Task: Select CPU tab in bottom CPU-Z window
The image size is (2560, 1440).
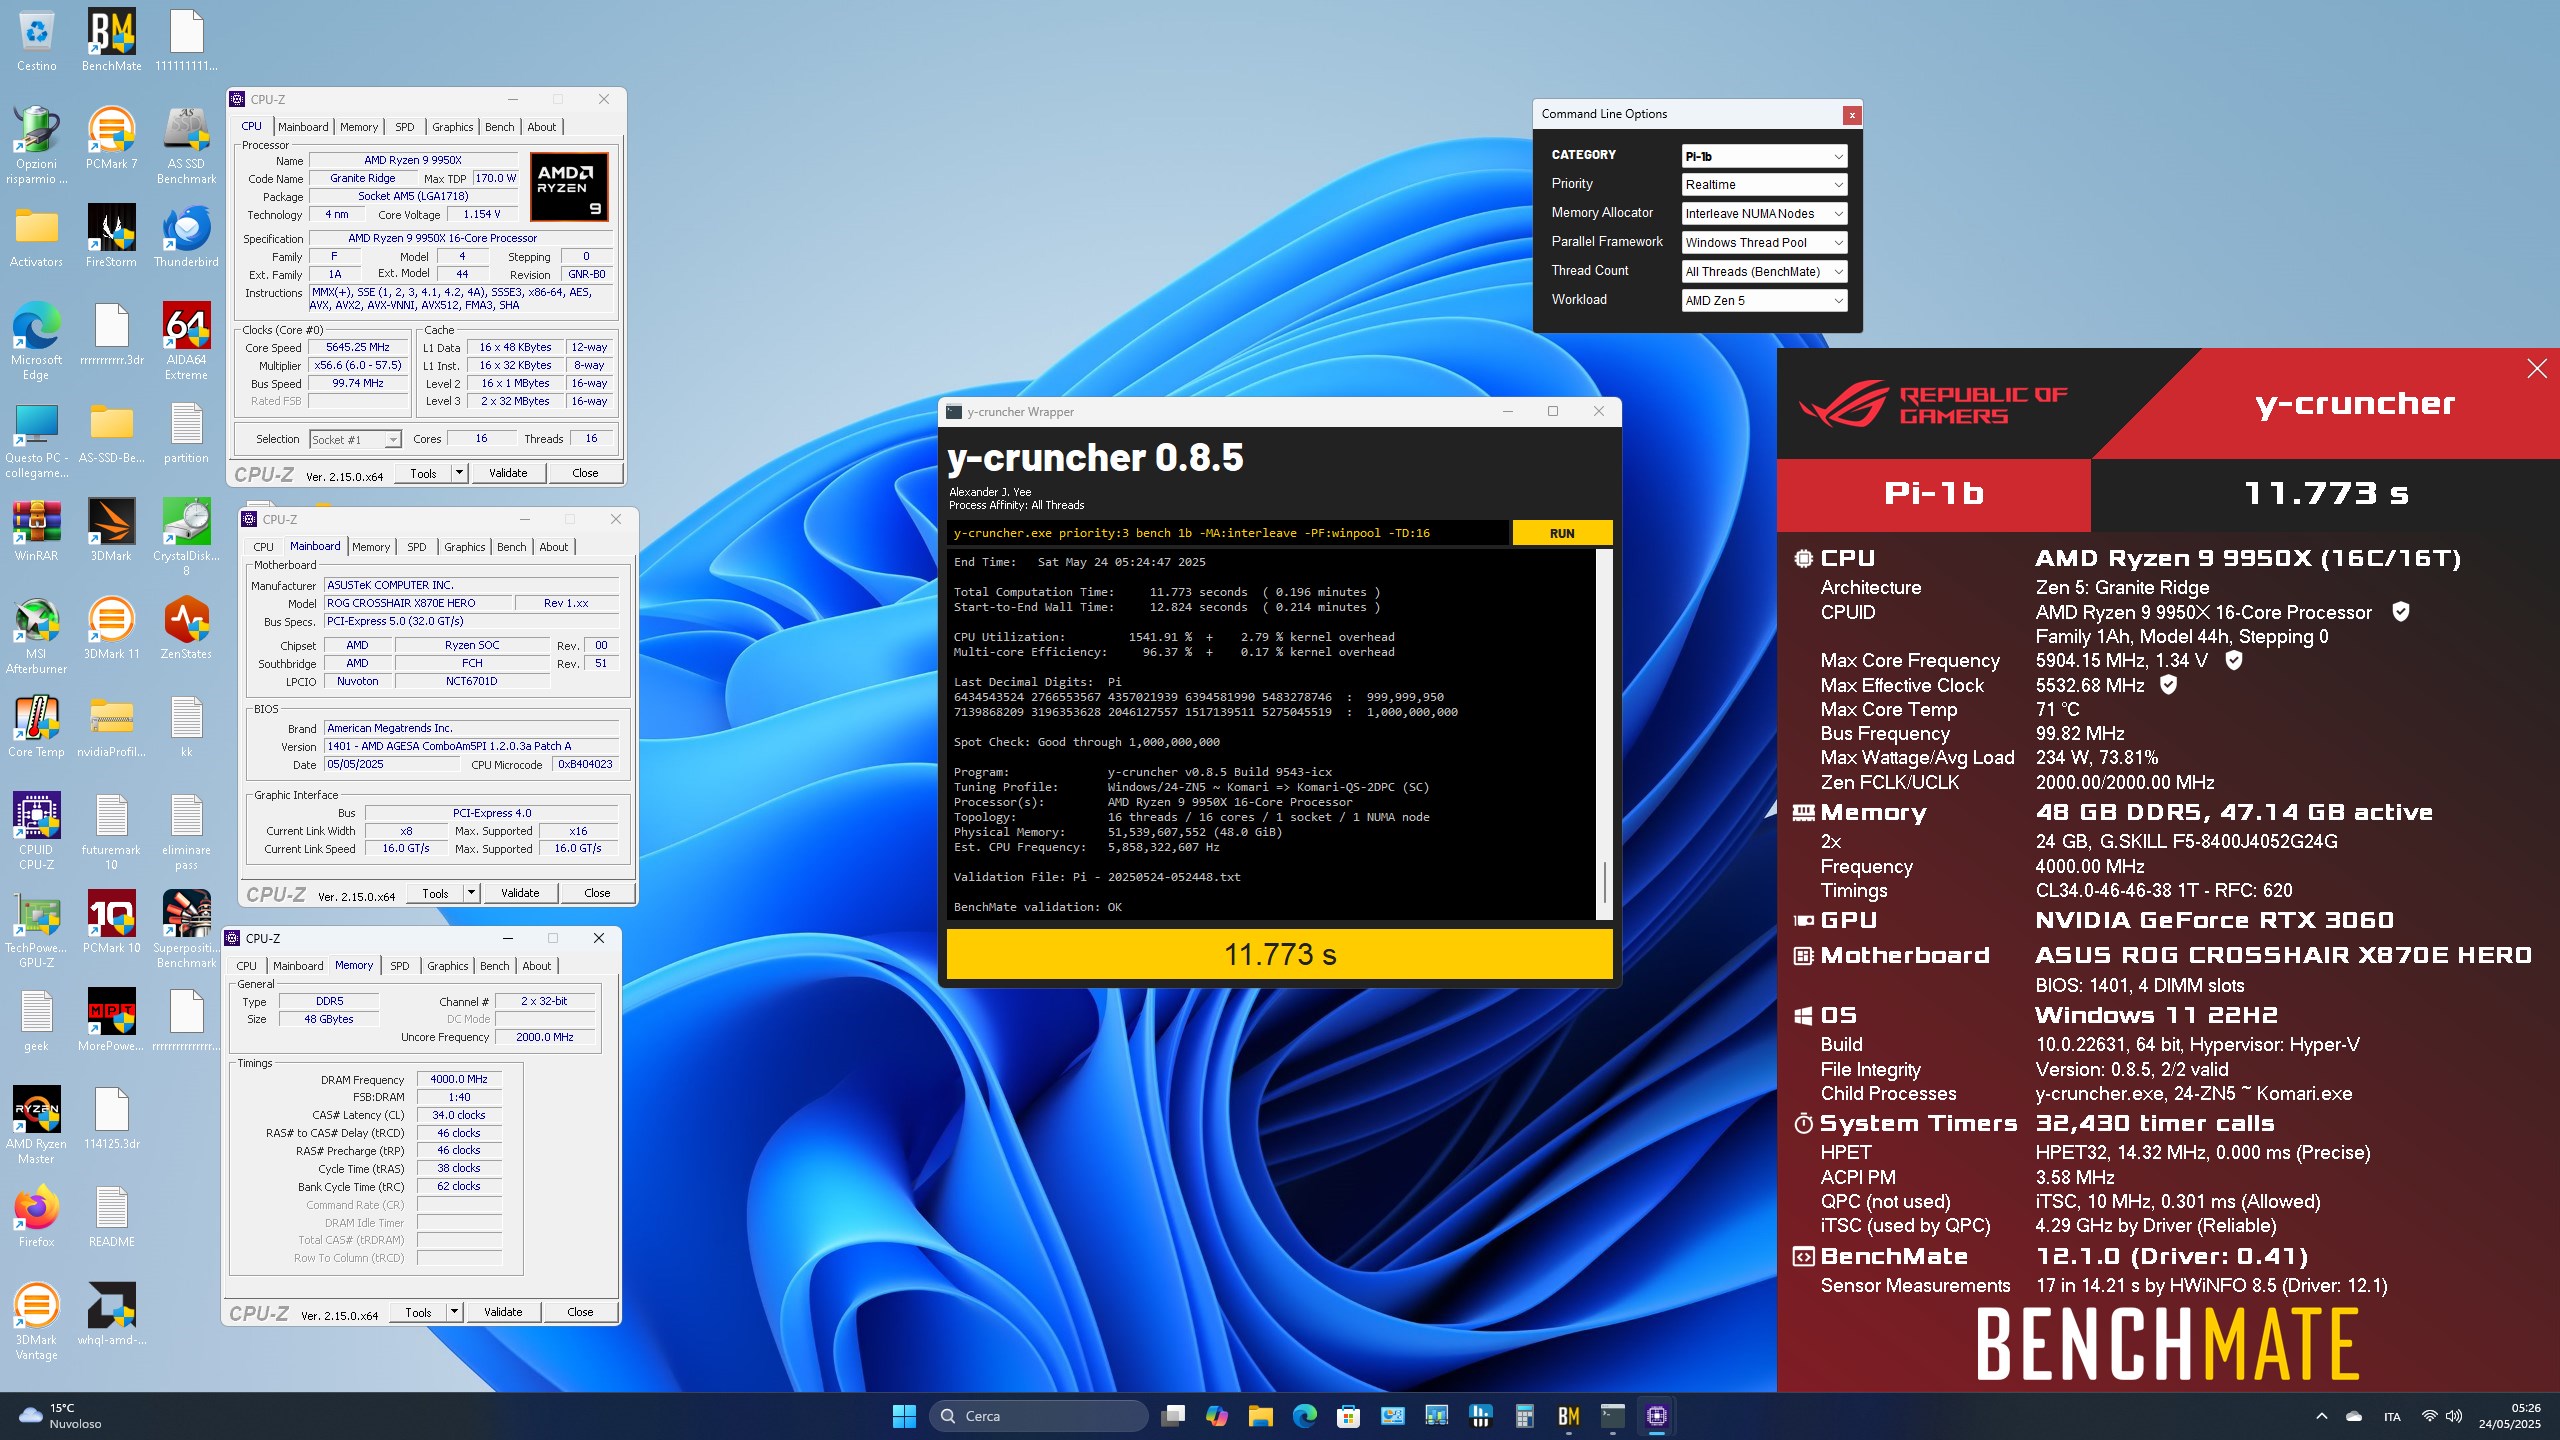Action: pyautogui.click(x=246, y=966)
